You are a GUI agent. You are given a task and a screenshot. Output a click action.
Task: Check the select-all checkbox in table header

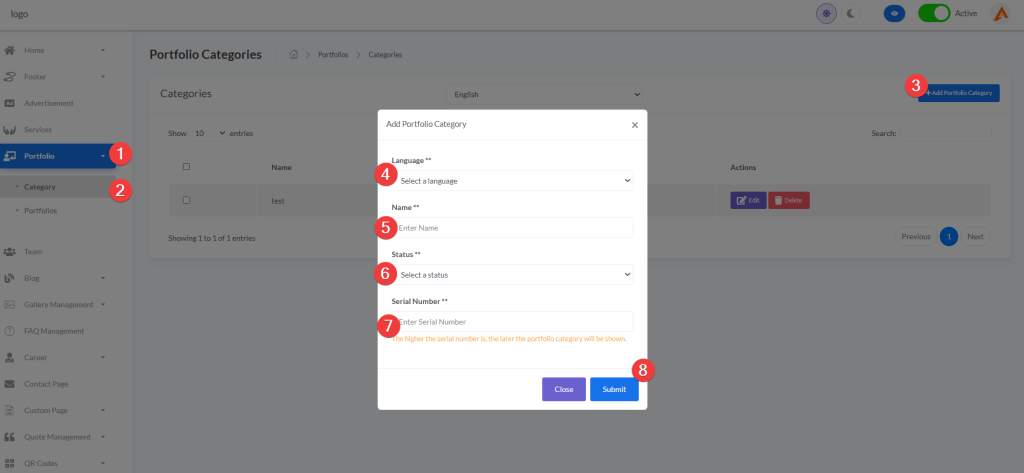186,167
